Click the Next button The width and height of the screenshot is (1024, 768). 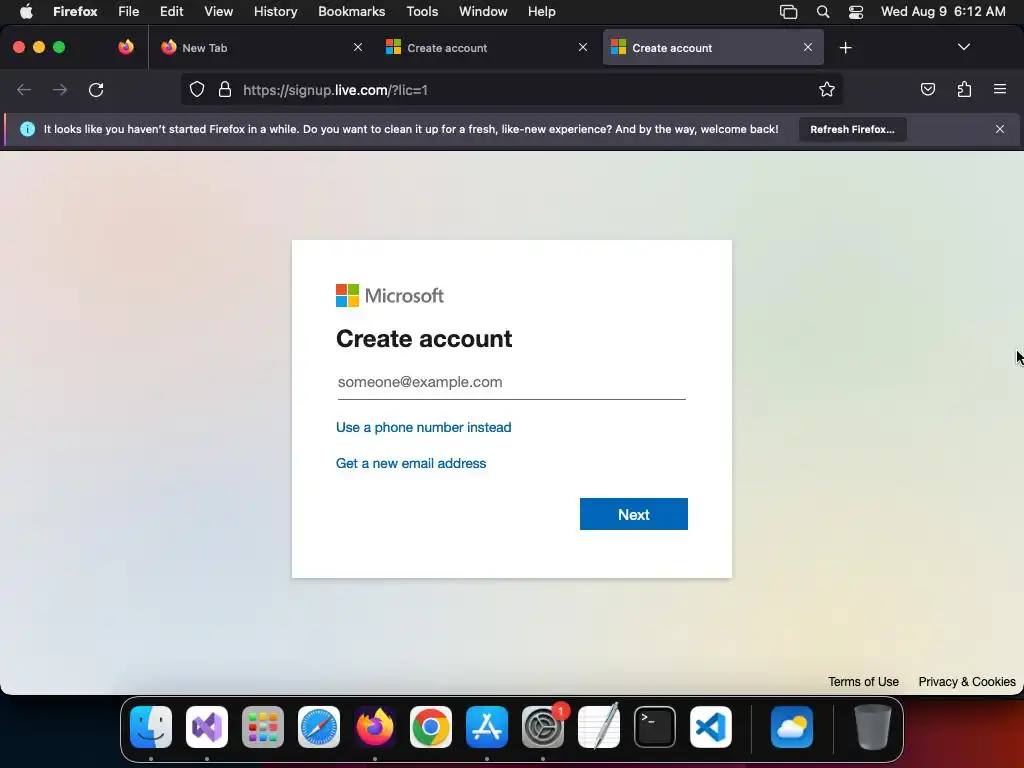(x=633, y=514)
